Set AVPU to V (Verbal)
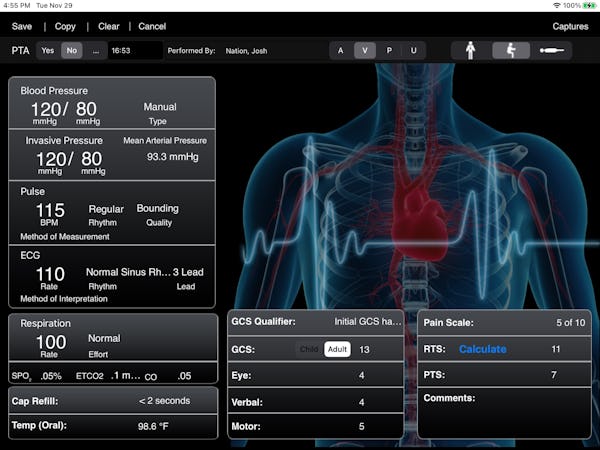600x450 pixels. click(365, 51)
